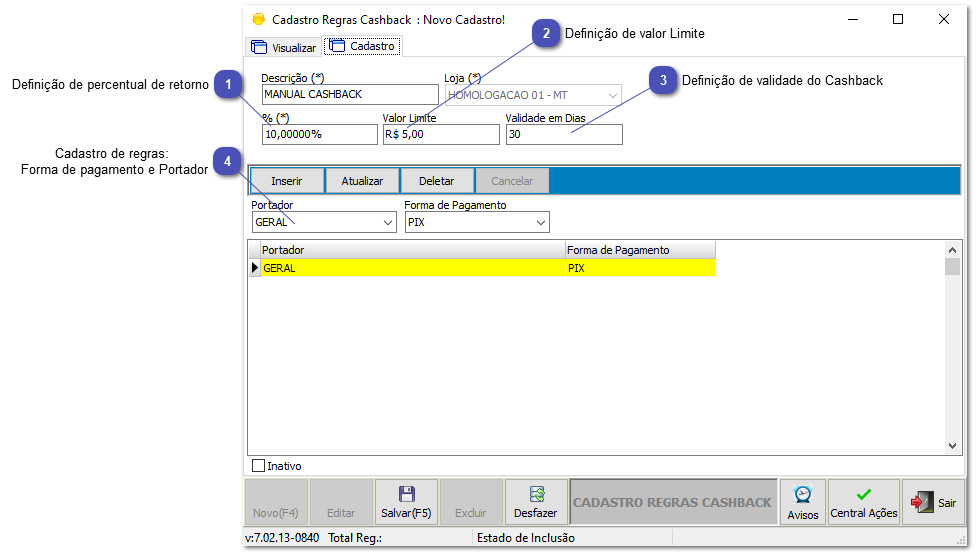Click the Salvar(F5) floppy disk button
Image resolution: width=976 pixels, height=555 pixels.
pos(406,502)
